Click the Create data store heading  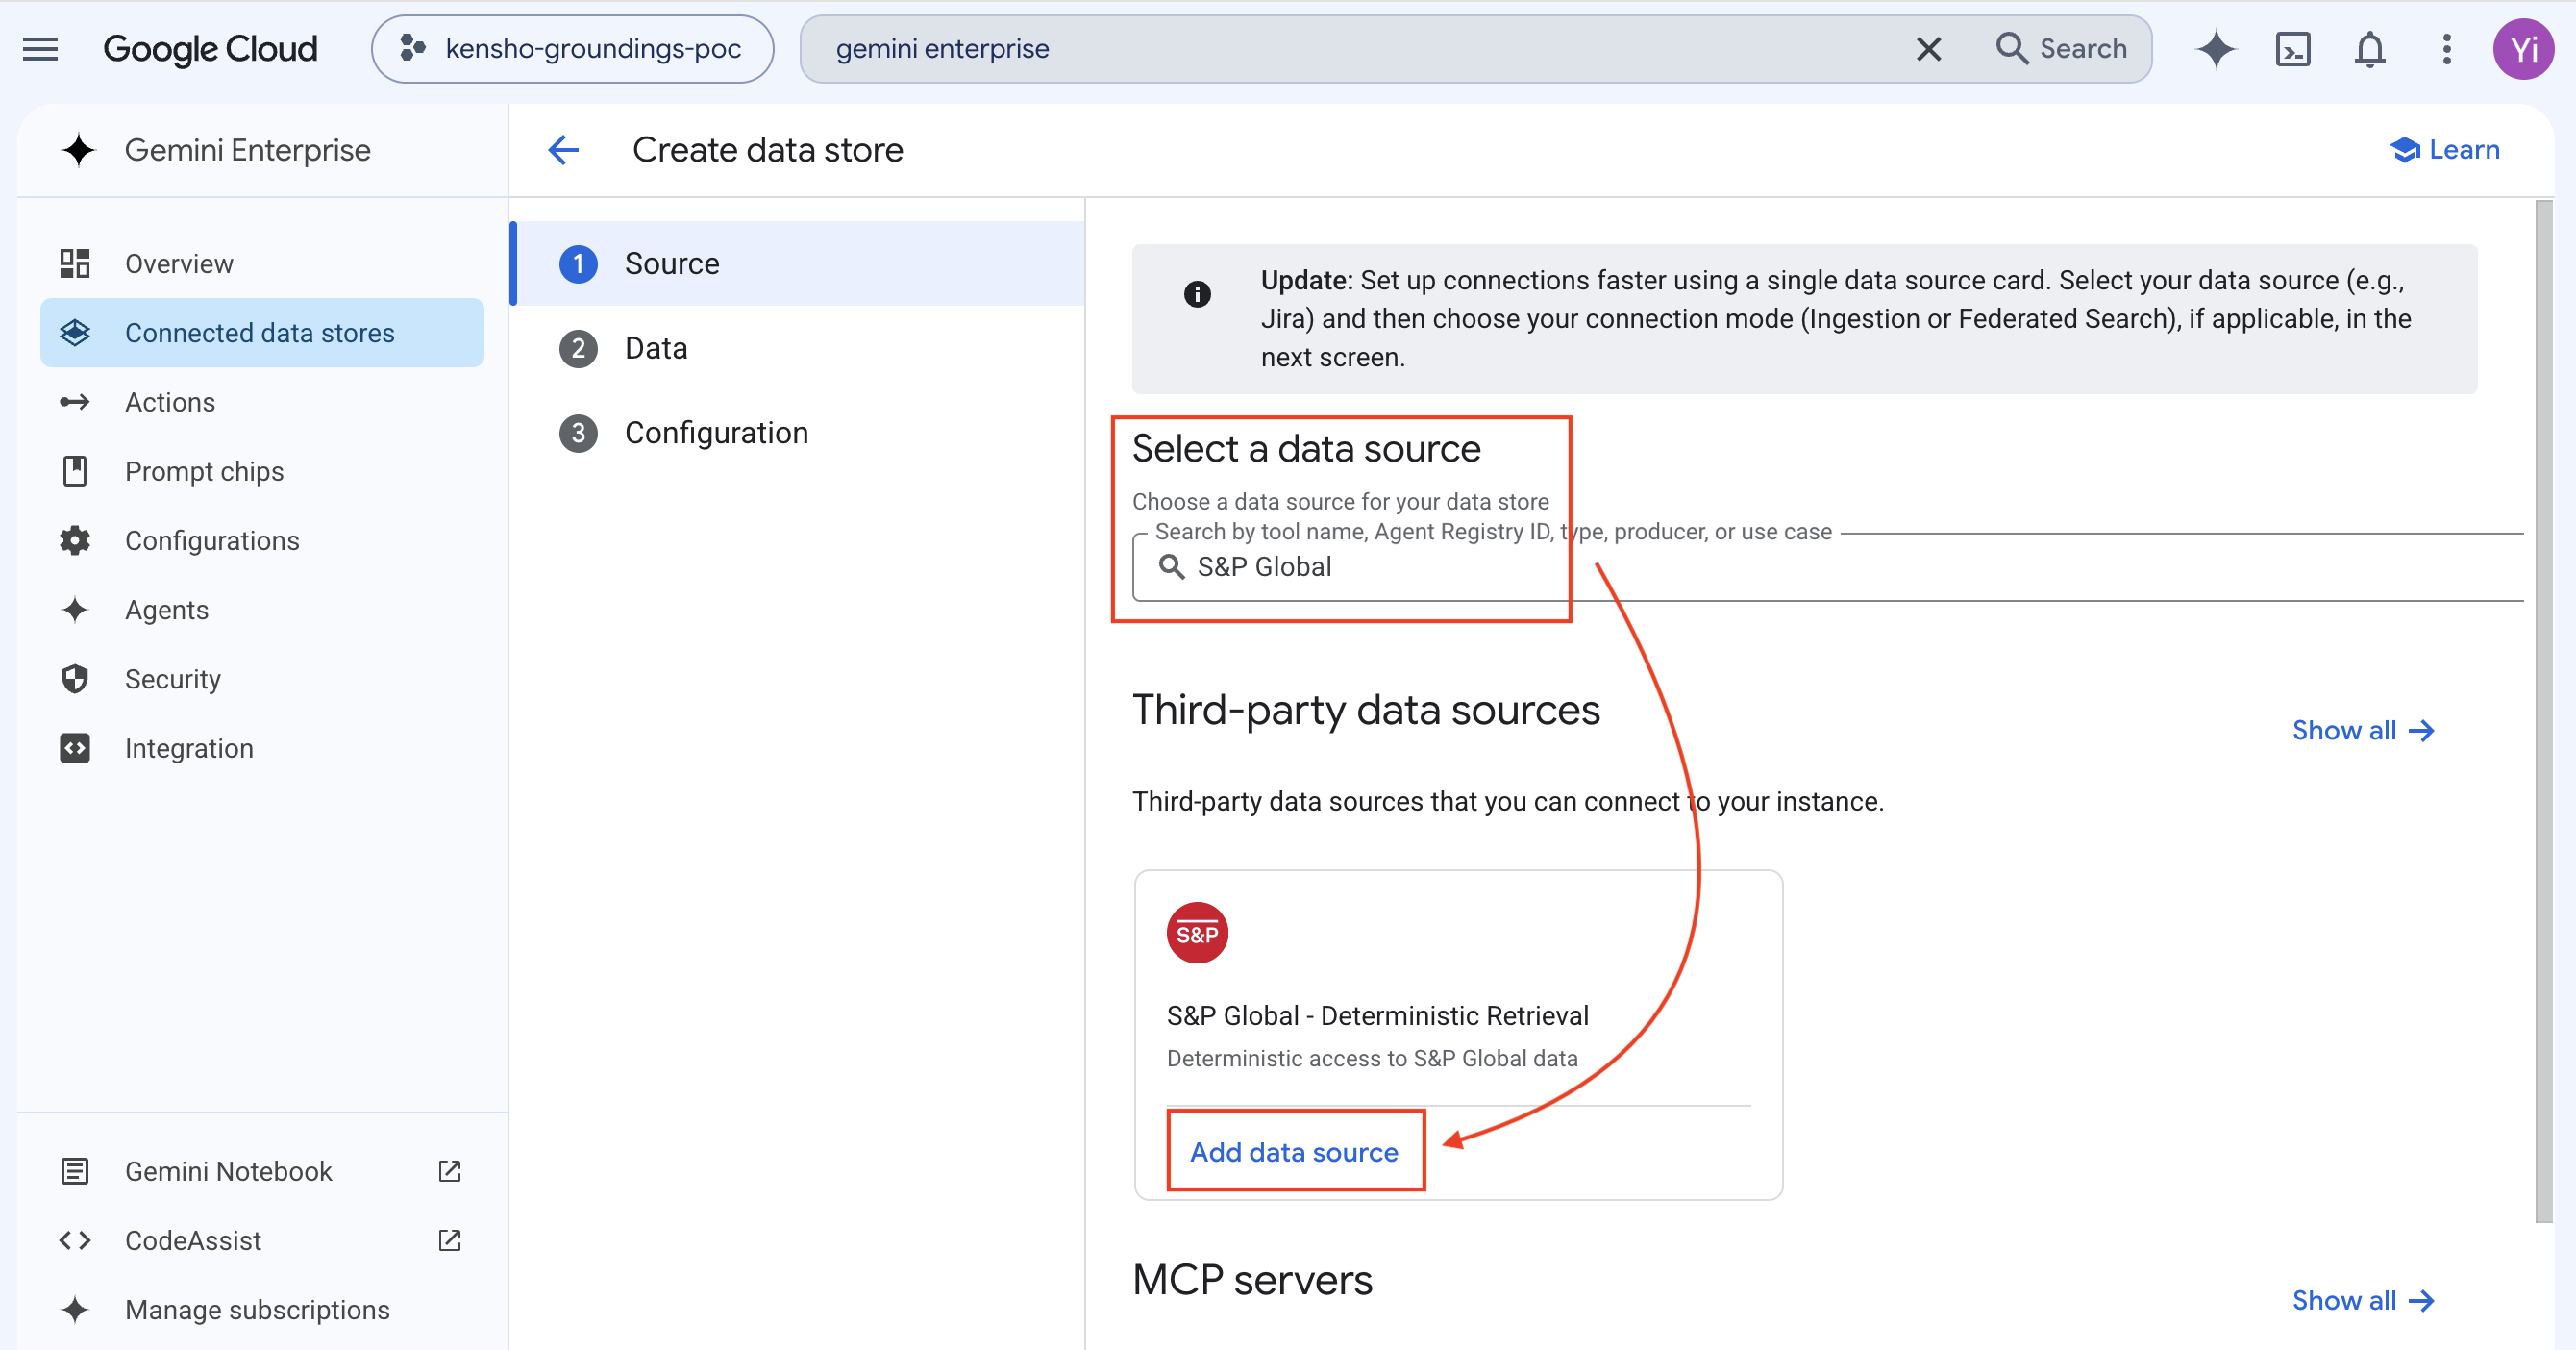point(767,150)
